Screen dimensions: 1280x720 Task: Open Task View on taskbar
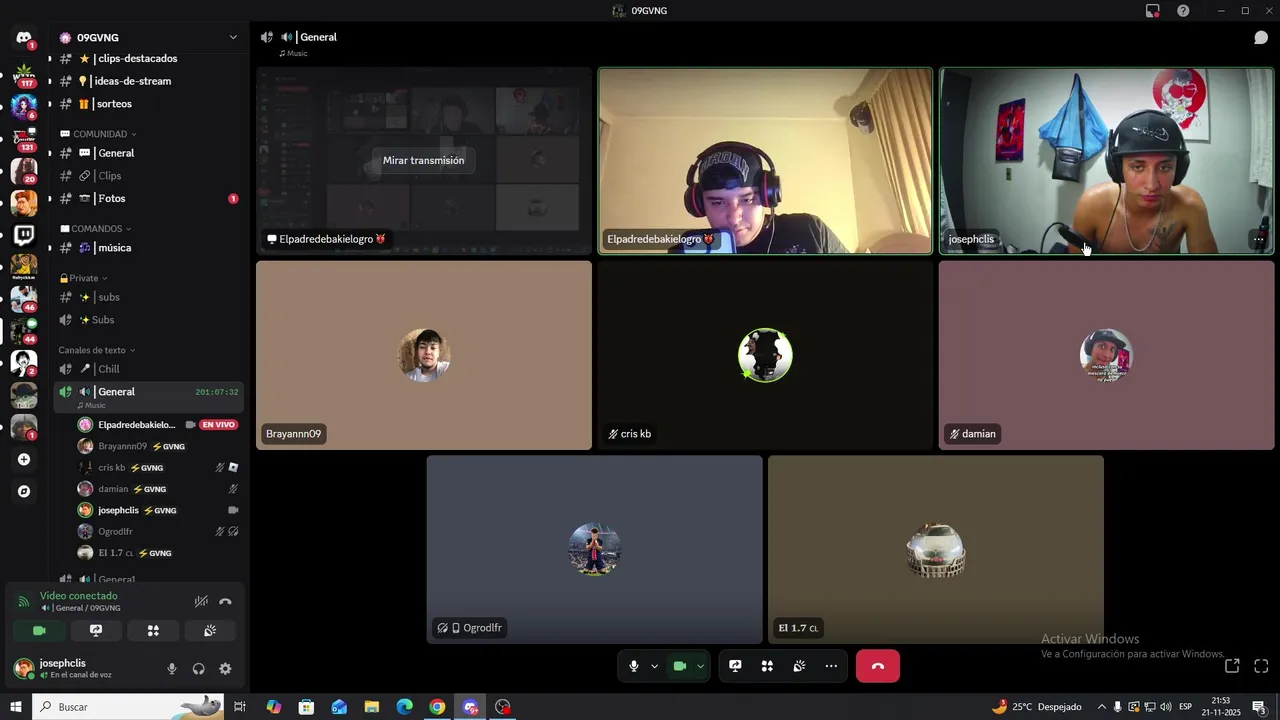(x=240, y=707)
